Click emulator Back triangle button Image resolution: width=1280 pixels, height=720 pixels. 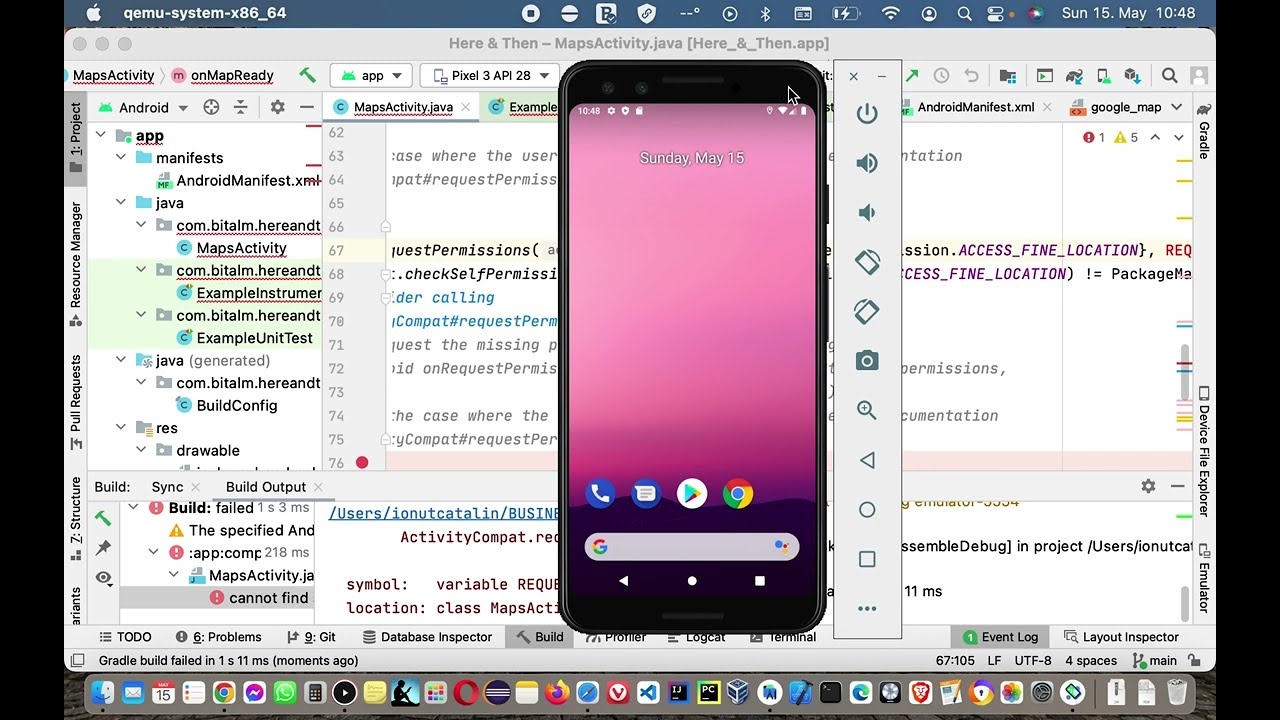click(867, 460)
